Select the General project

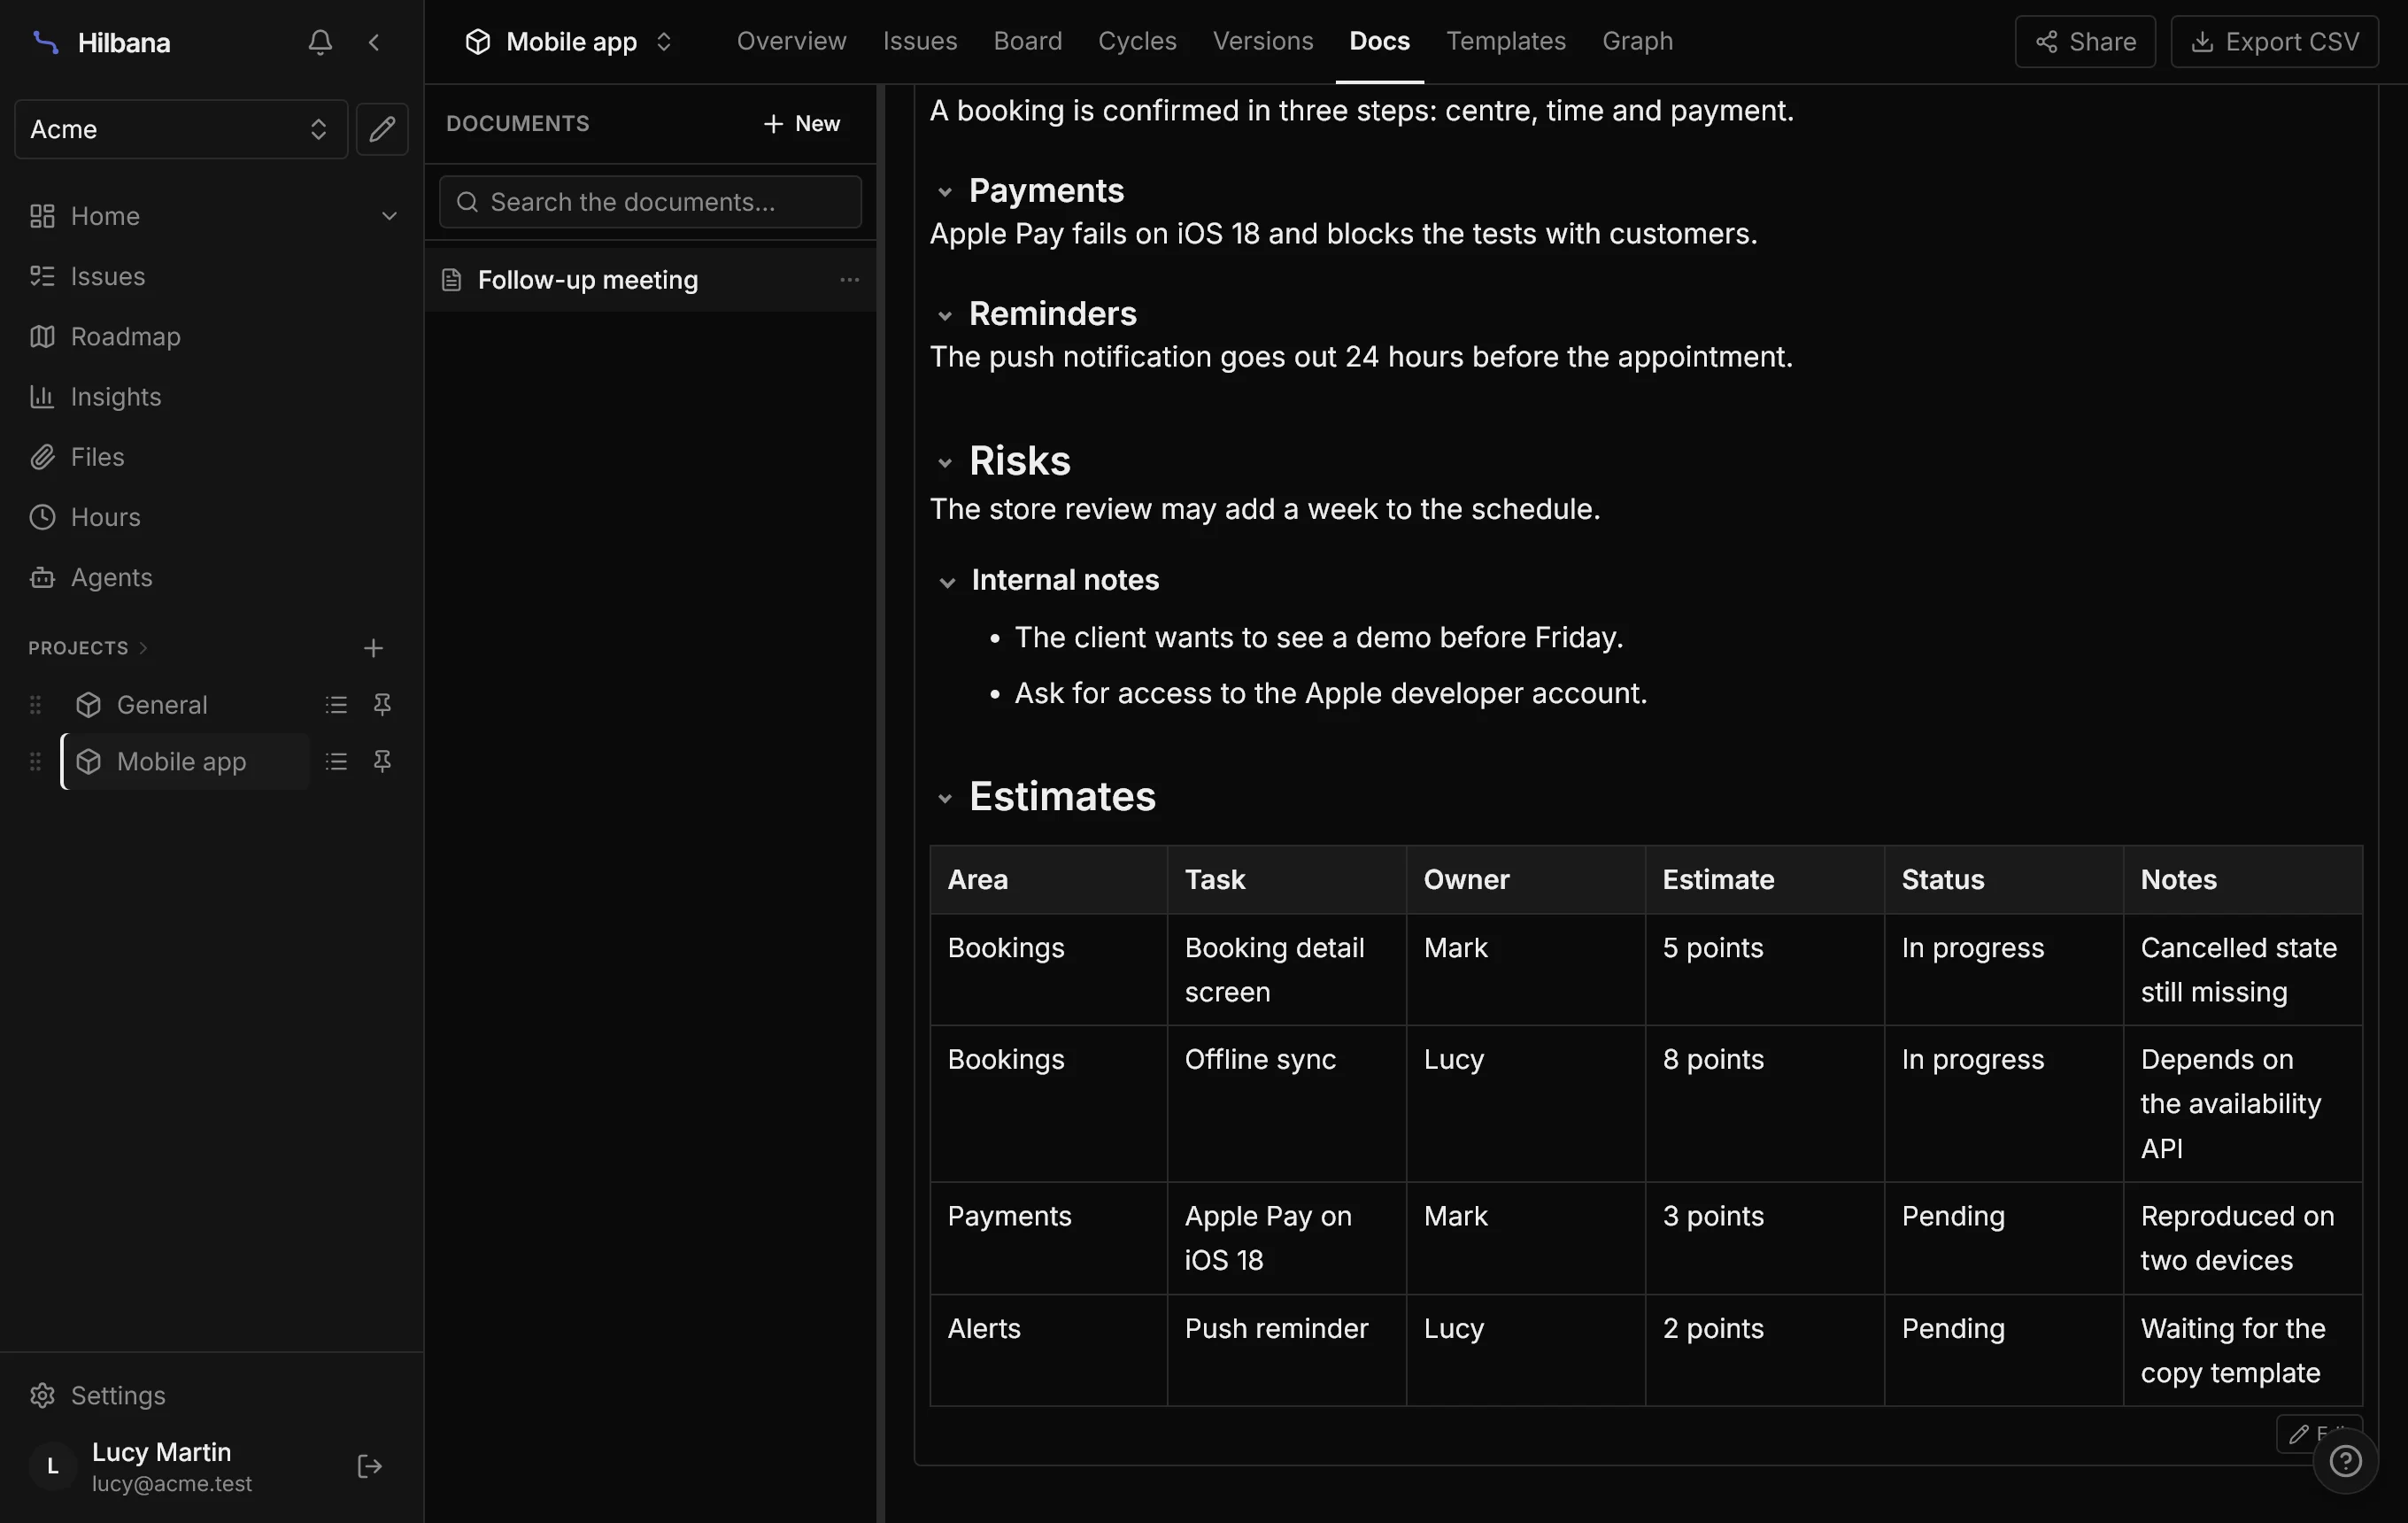pos(185,705)
